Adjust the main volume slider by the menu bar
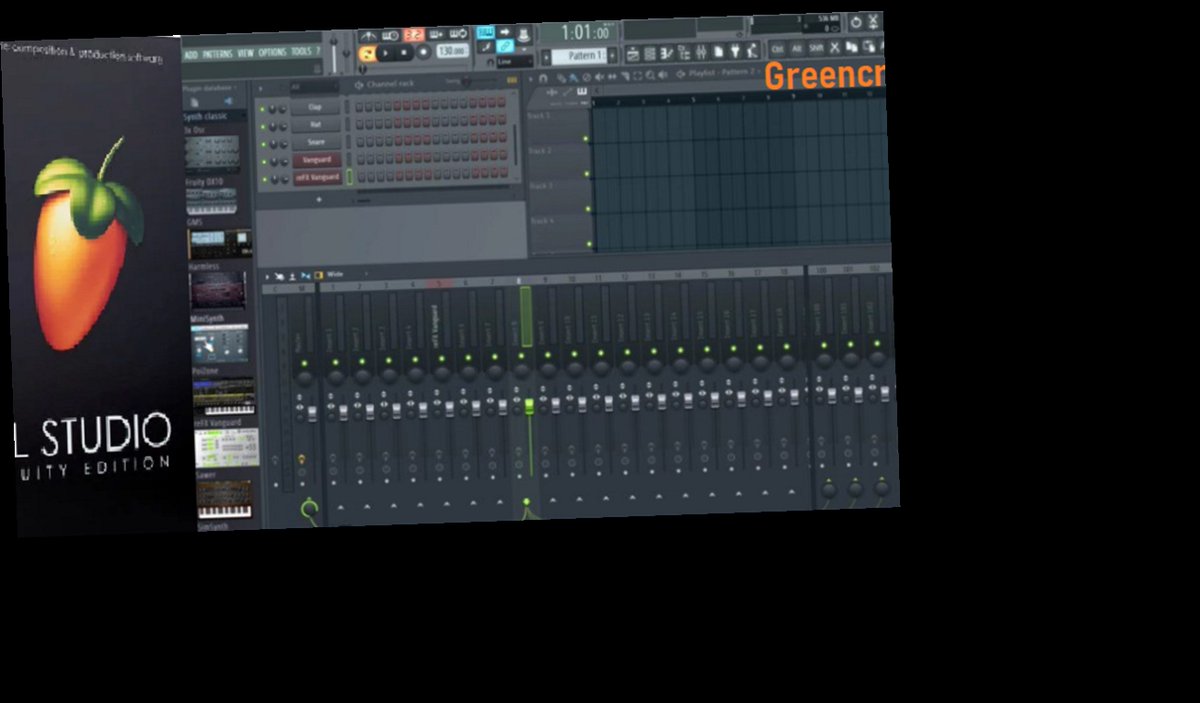The height and width of the screenshot is (703, 1200). 334,55
